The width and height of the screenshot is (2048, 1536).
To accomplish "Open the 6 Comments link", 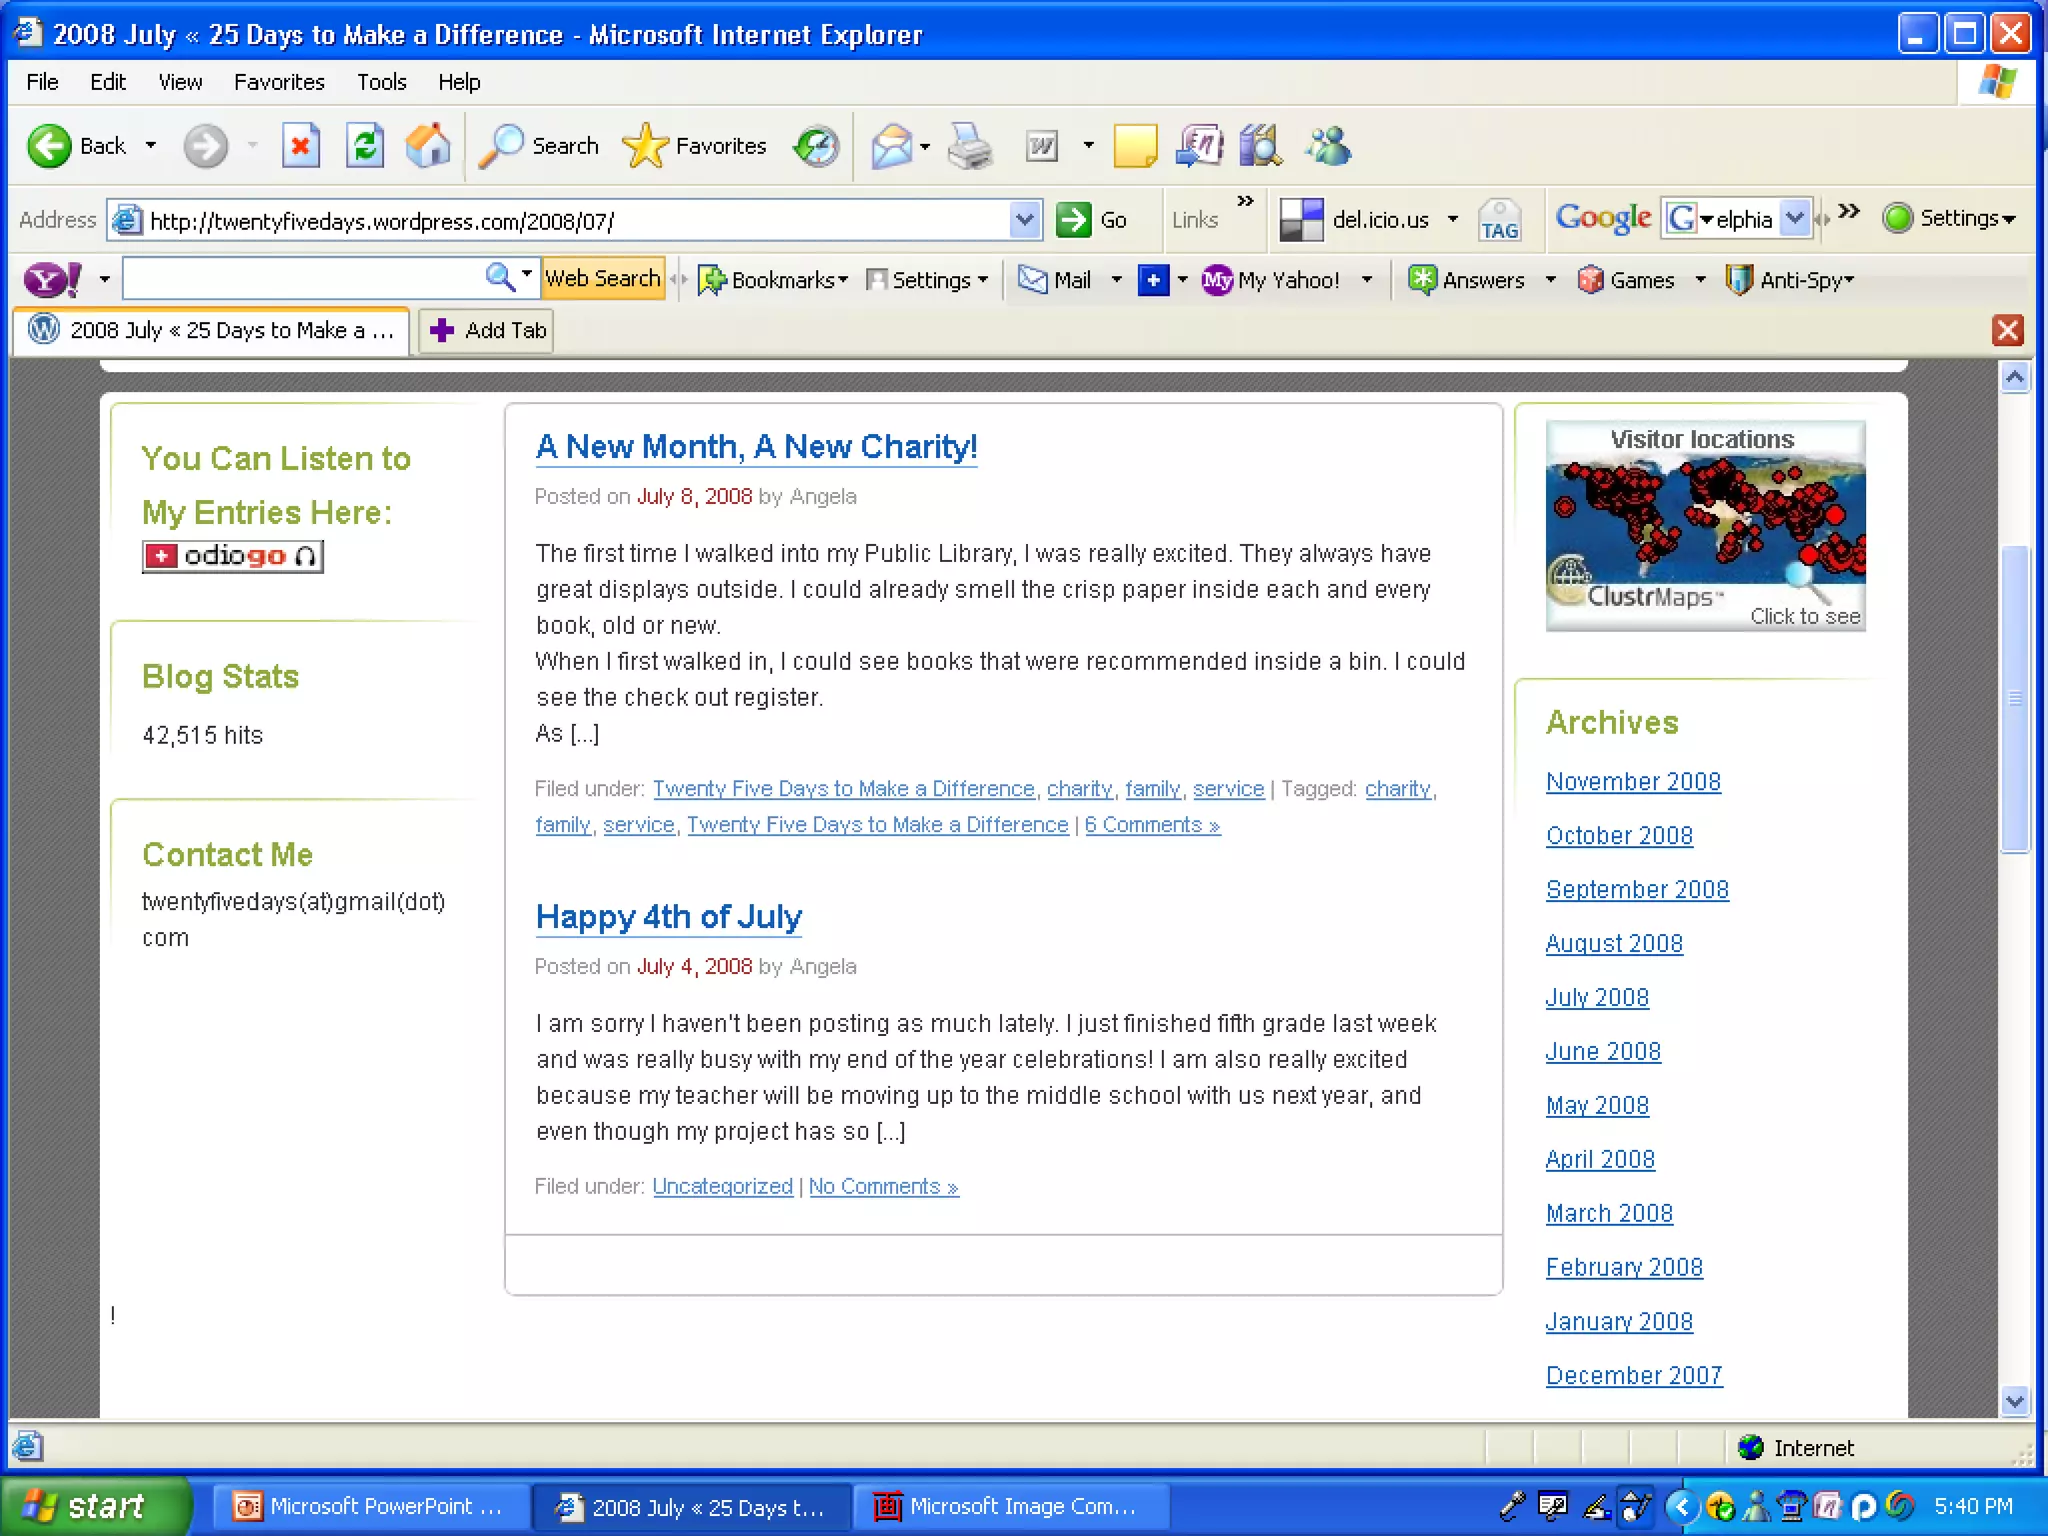I will coord(1152,825).
